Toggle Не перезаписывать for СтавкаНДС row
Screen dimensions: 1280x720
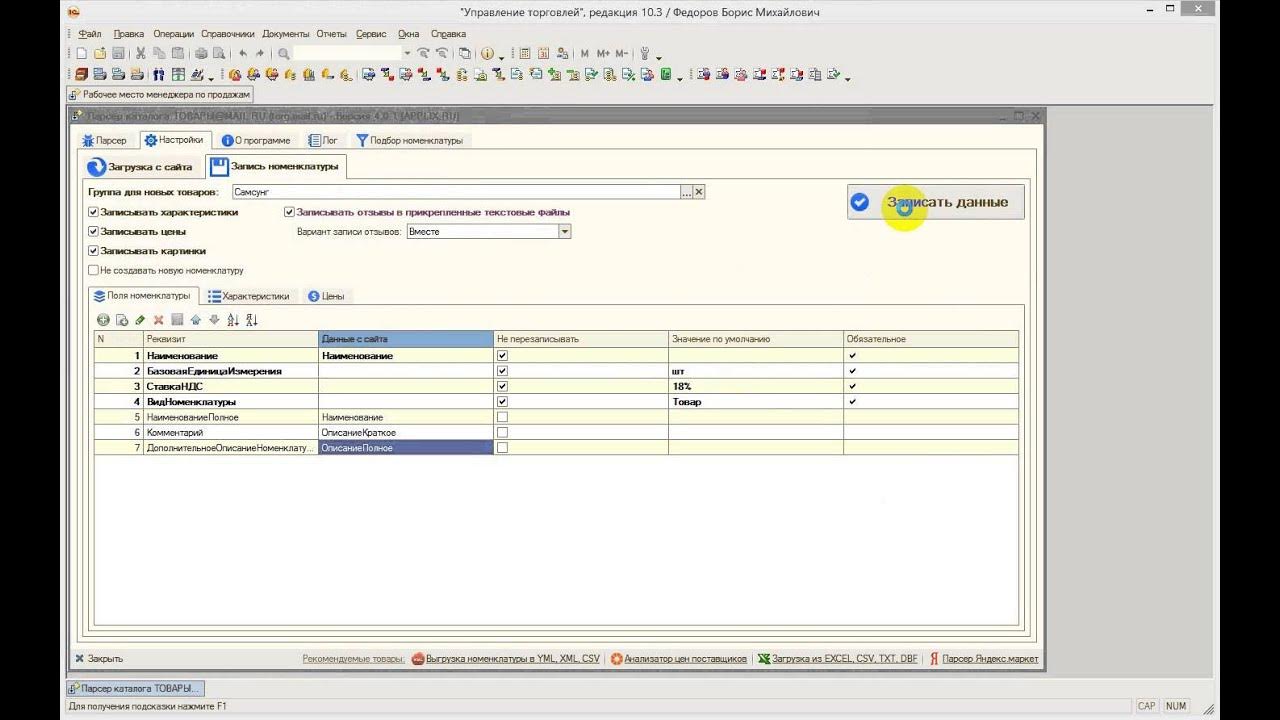tap(502, 386)
